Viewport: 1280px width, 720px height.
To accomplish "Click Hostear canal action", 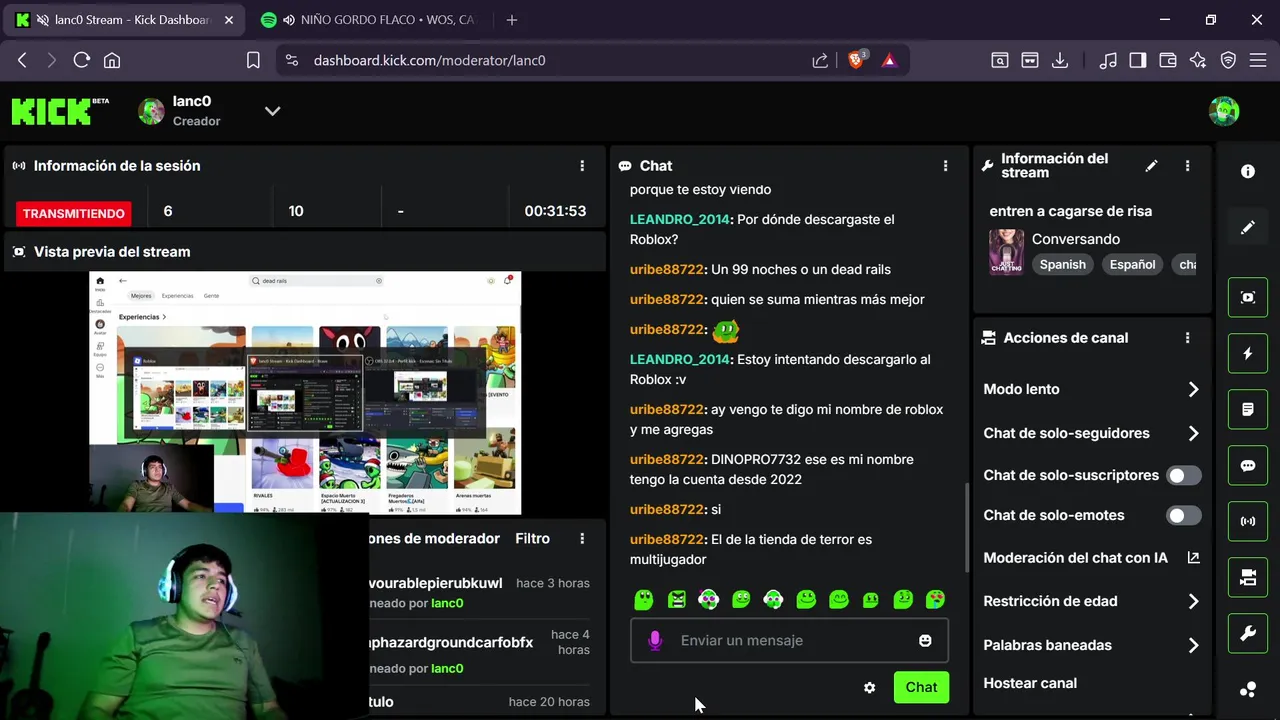I will click(x=1030, y=684).
